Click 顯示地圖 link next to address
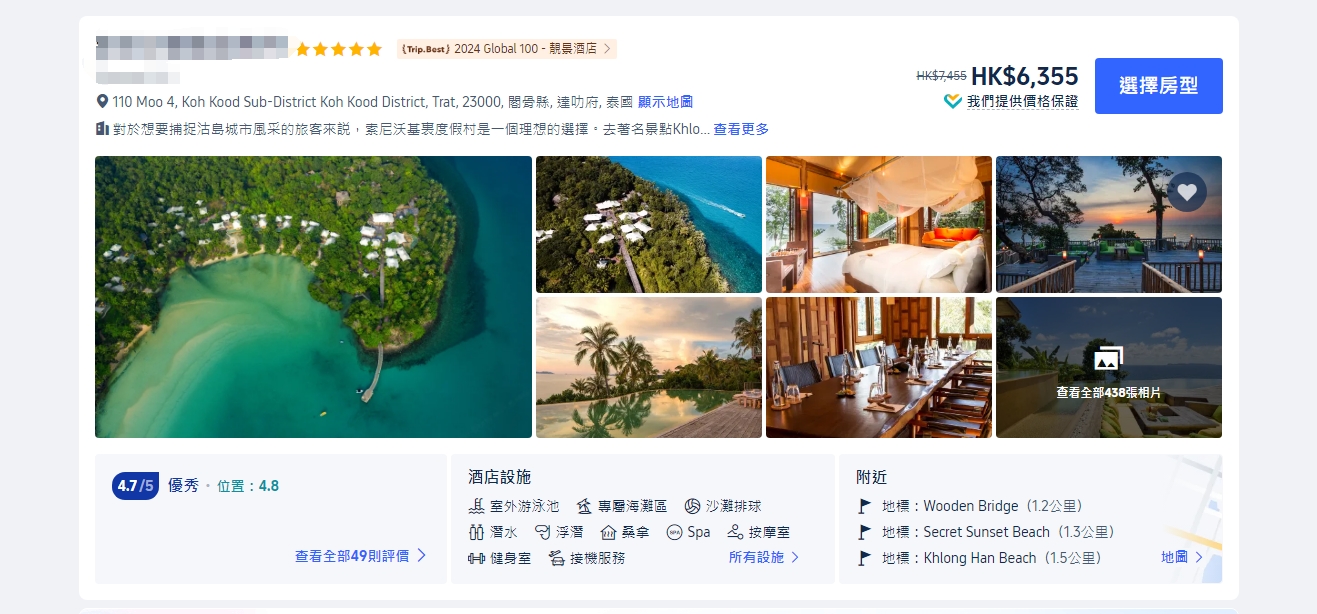 665,102
